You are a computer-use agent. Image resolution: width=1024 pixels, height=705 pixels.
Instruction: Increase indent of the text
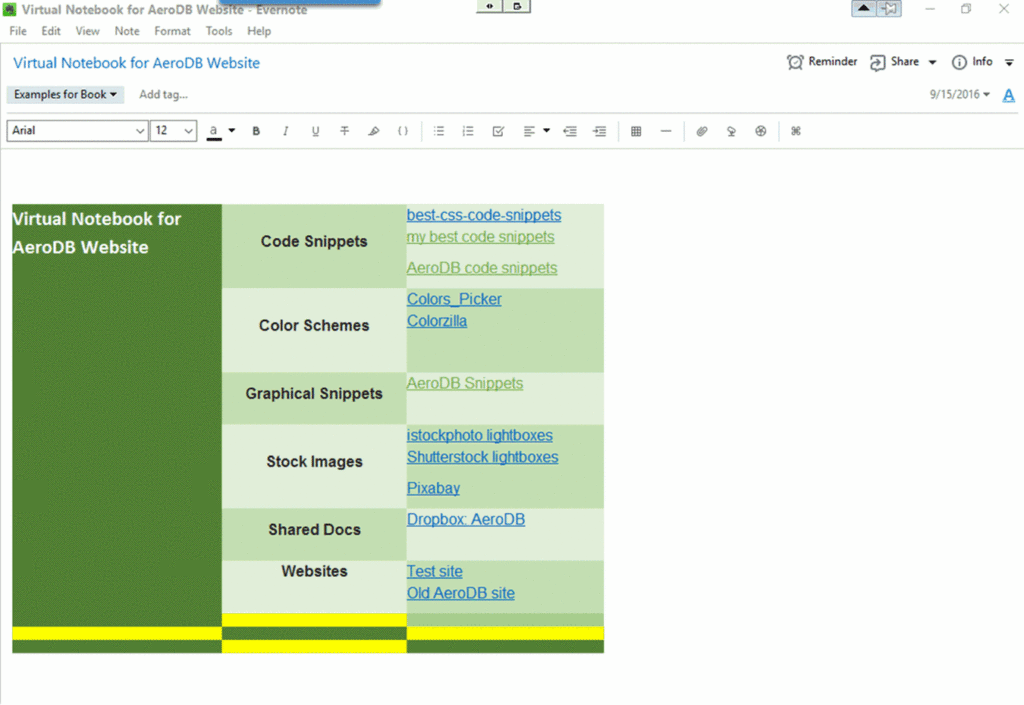(600, 131)
